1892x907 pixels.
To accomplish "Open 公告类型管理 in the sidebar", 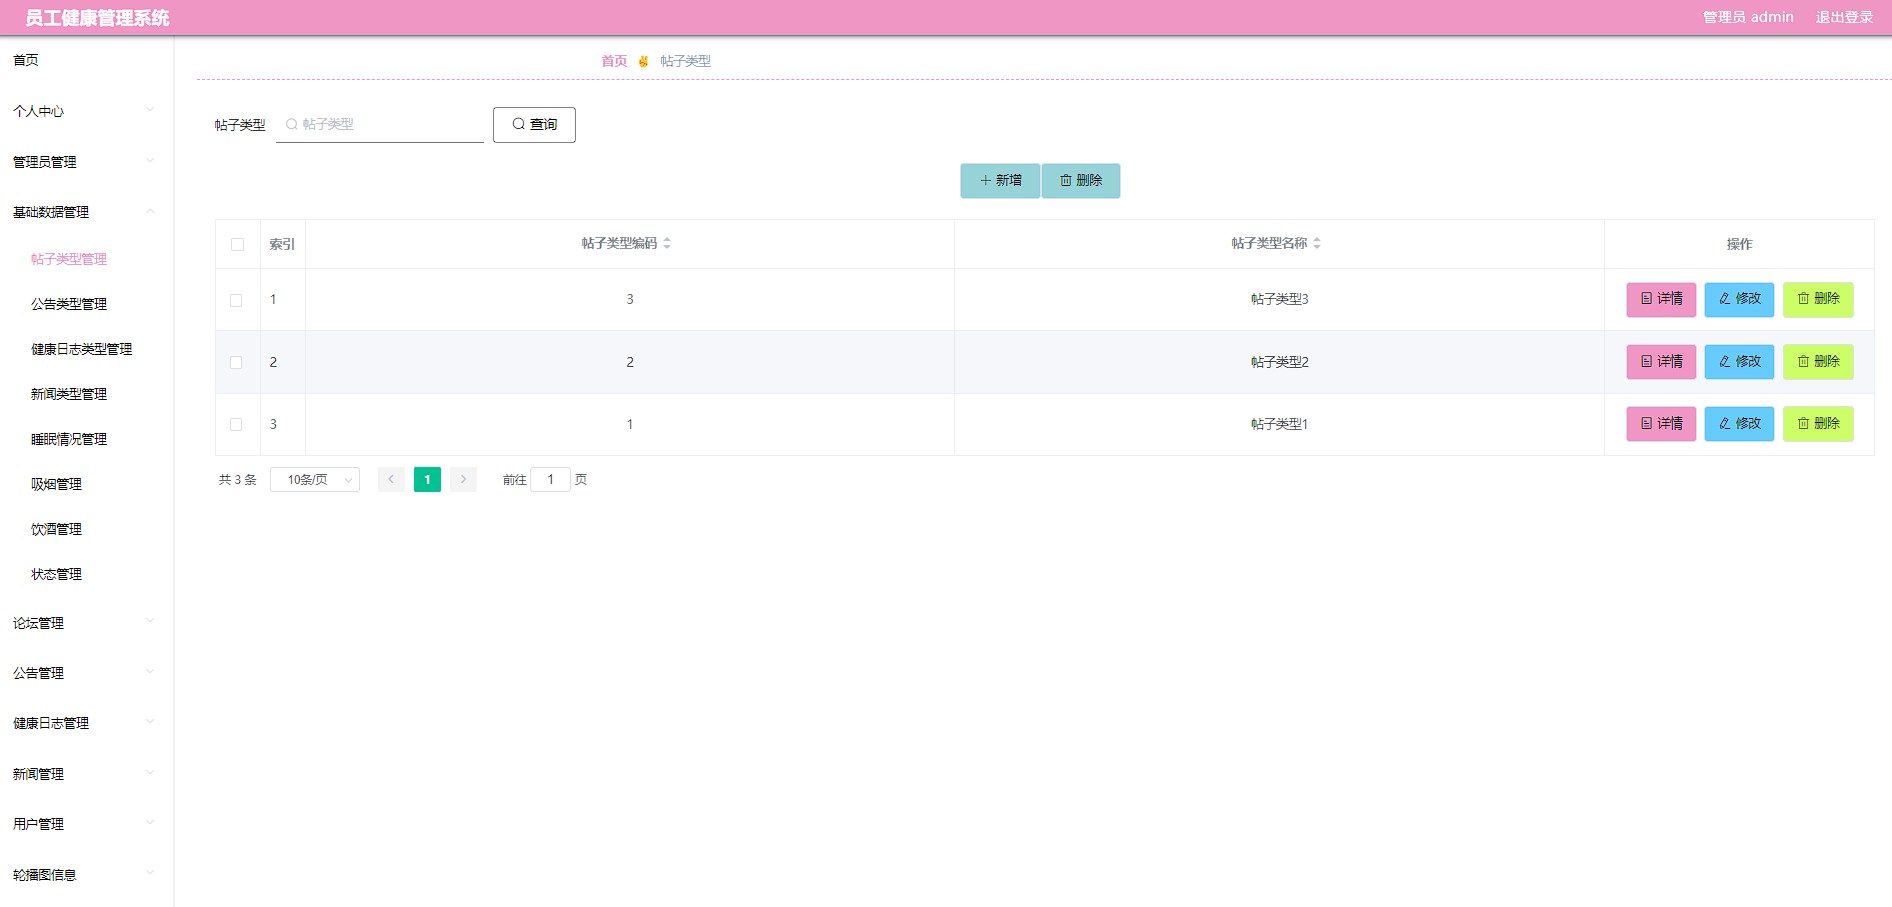I will [x=69, y=304].
